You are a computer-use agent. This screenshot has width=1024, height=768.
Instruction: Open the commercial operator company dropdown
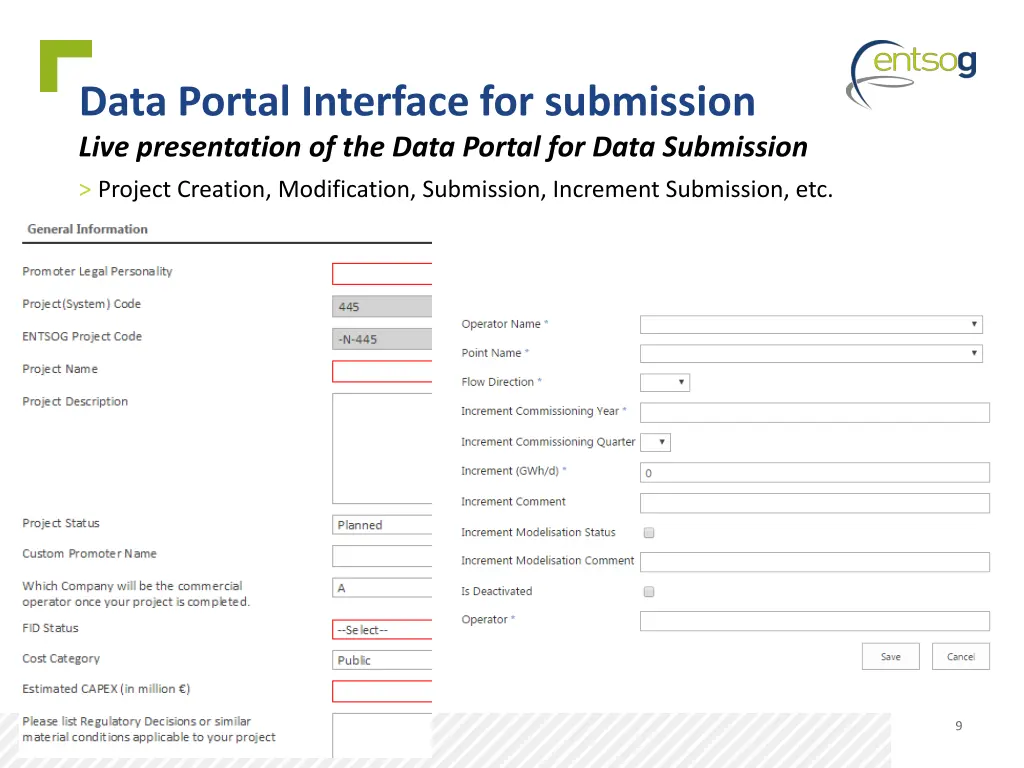pyautogui.click(x=382, y=588)
